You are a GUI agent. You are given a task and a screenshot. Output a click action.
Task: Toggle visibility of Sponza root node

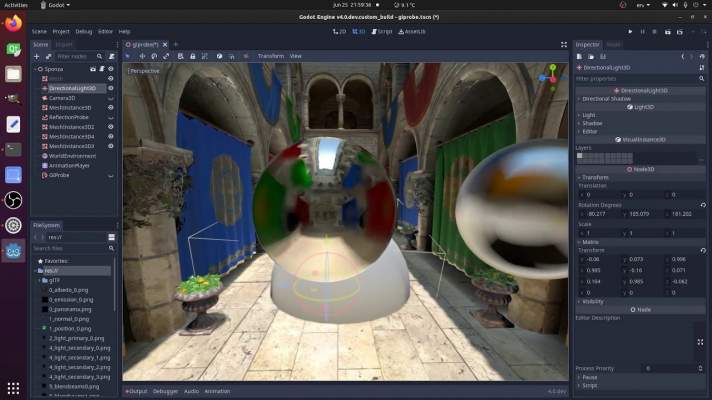tap(111, 69)
